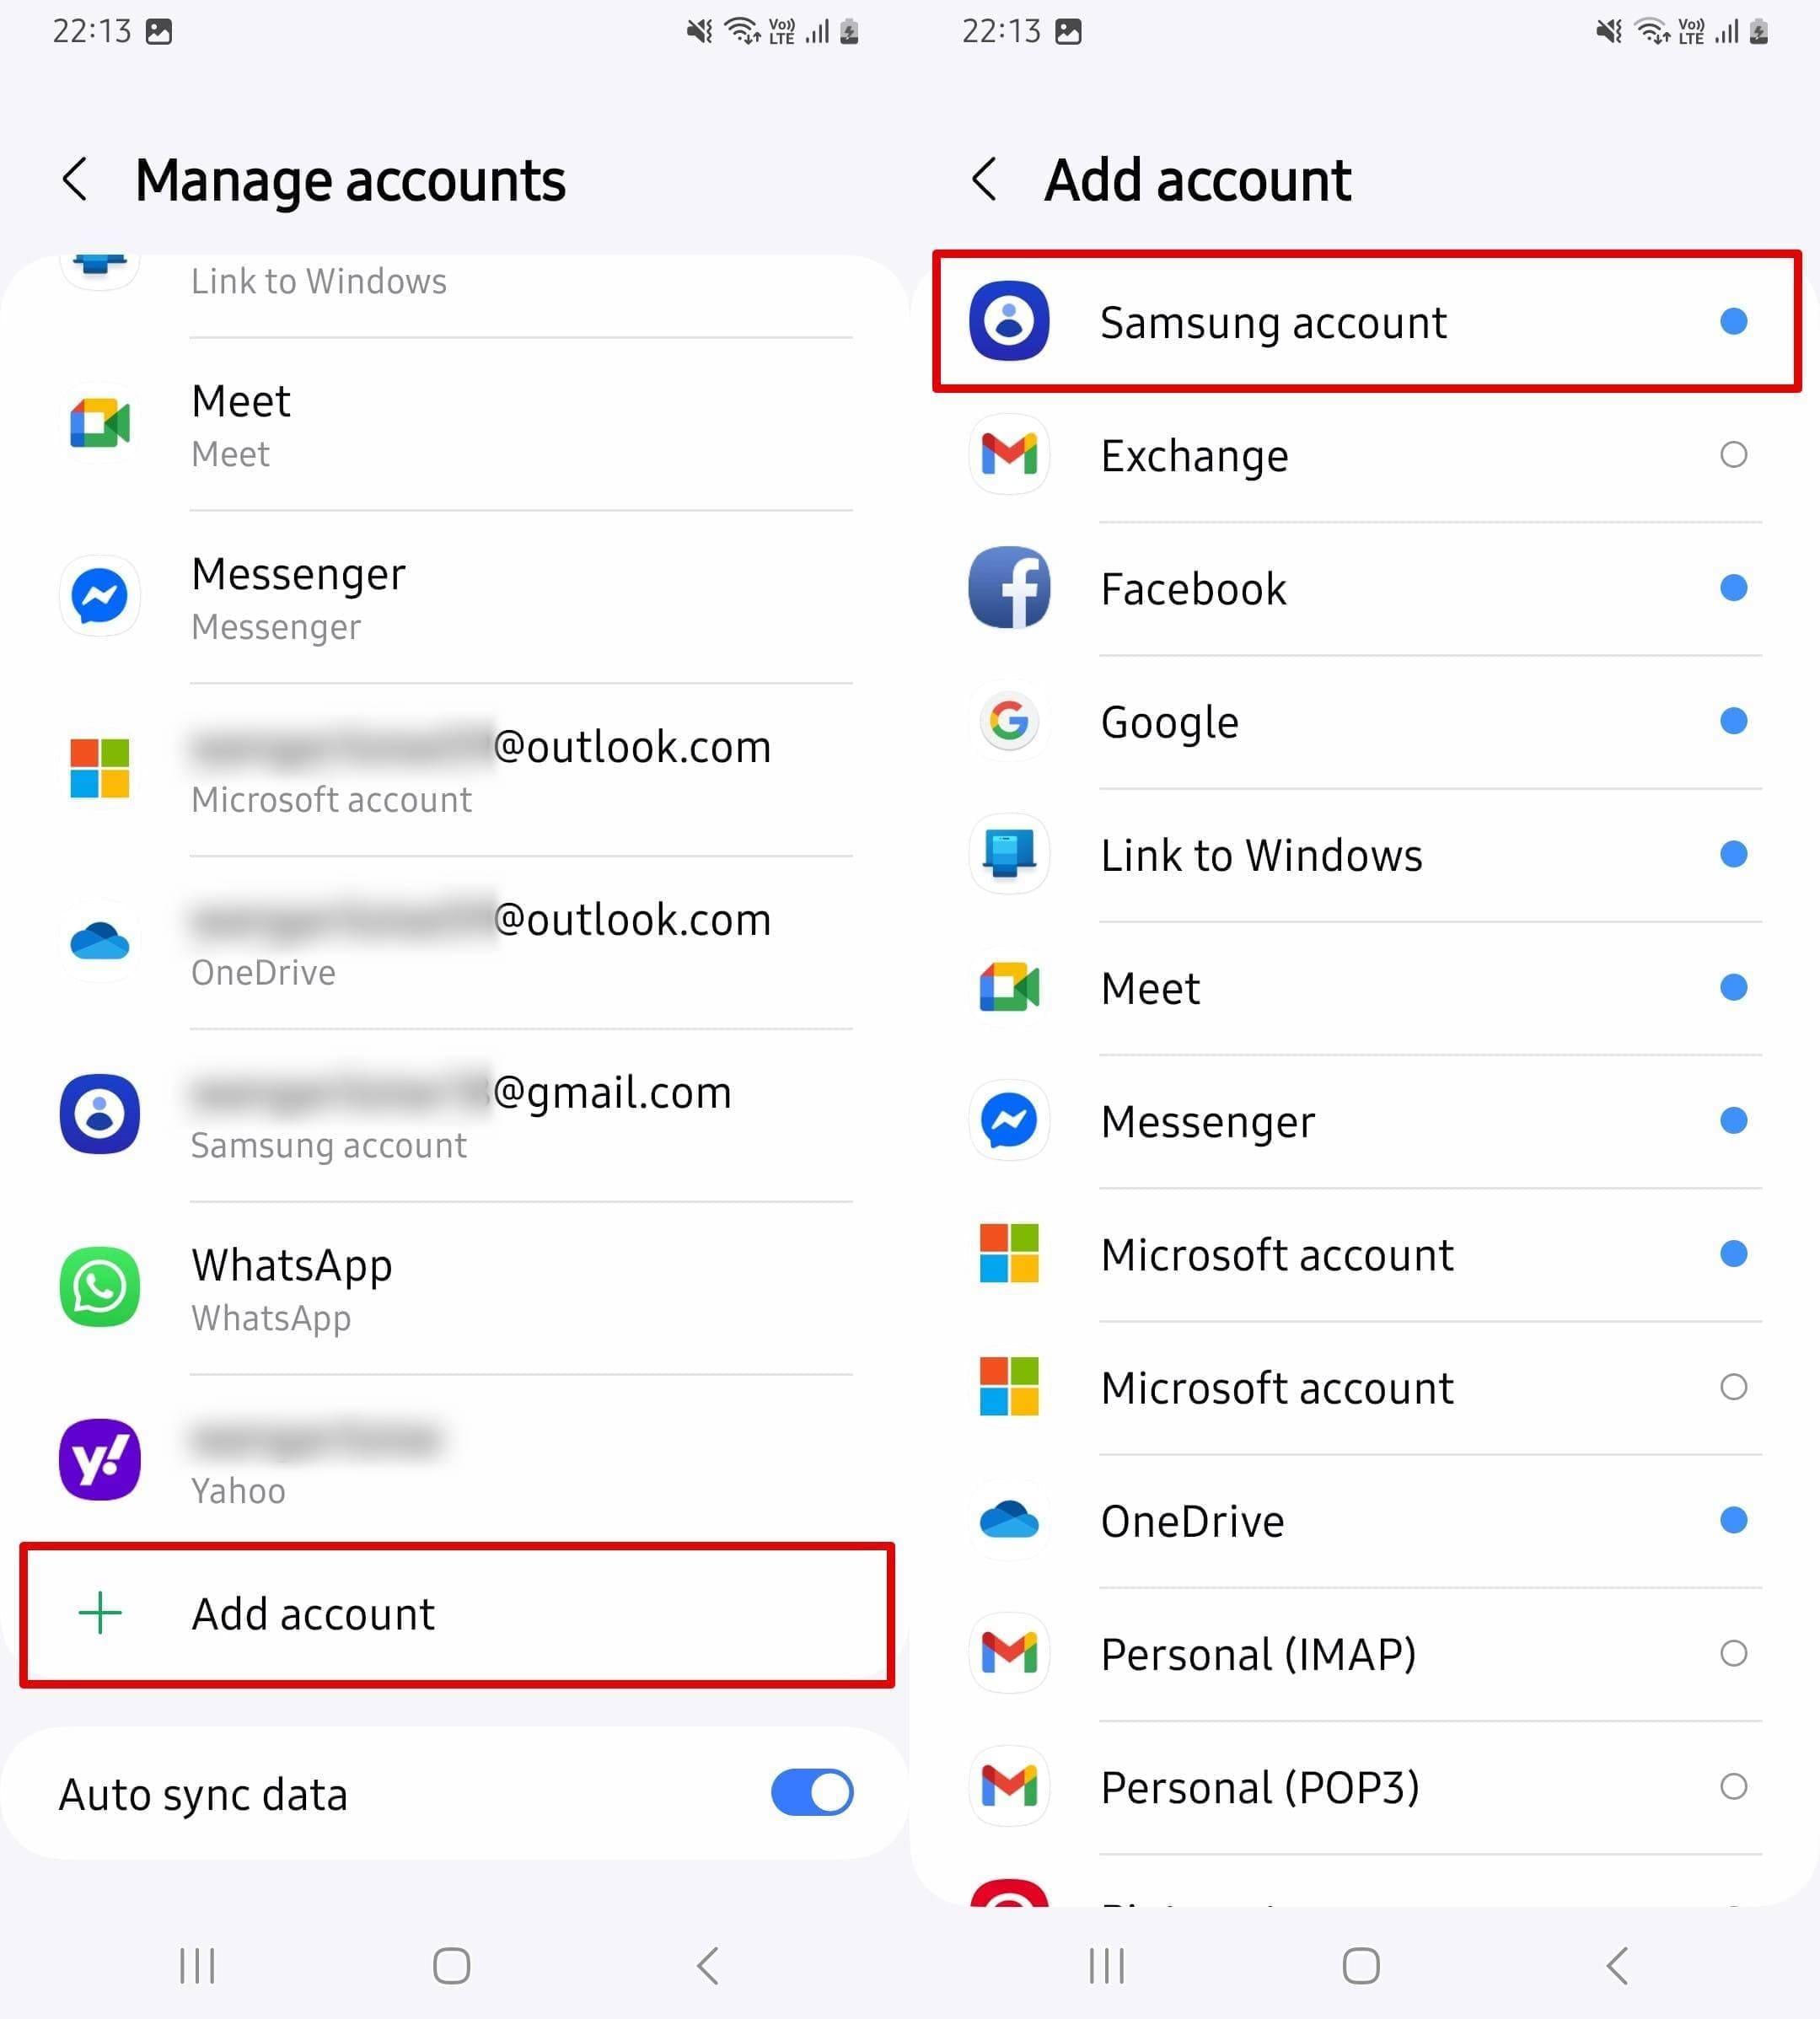Tap the blue dot beside Samsung account
This screenshot has height=2019, width=1820.
[x=1734, y=321]
